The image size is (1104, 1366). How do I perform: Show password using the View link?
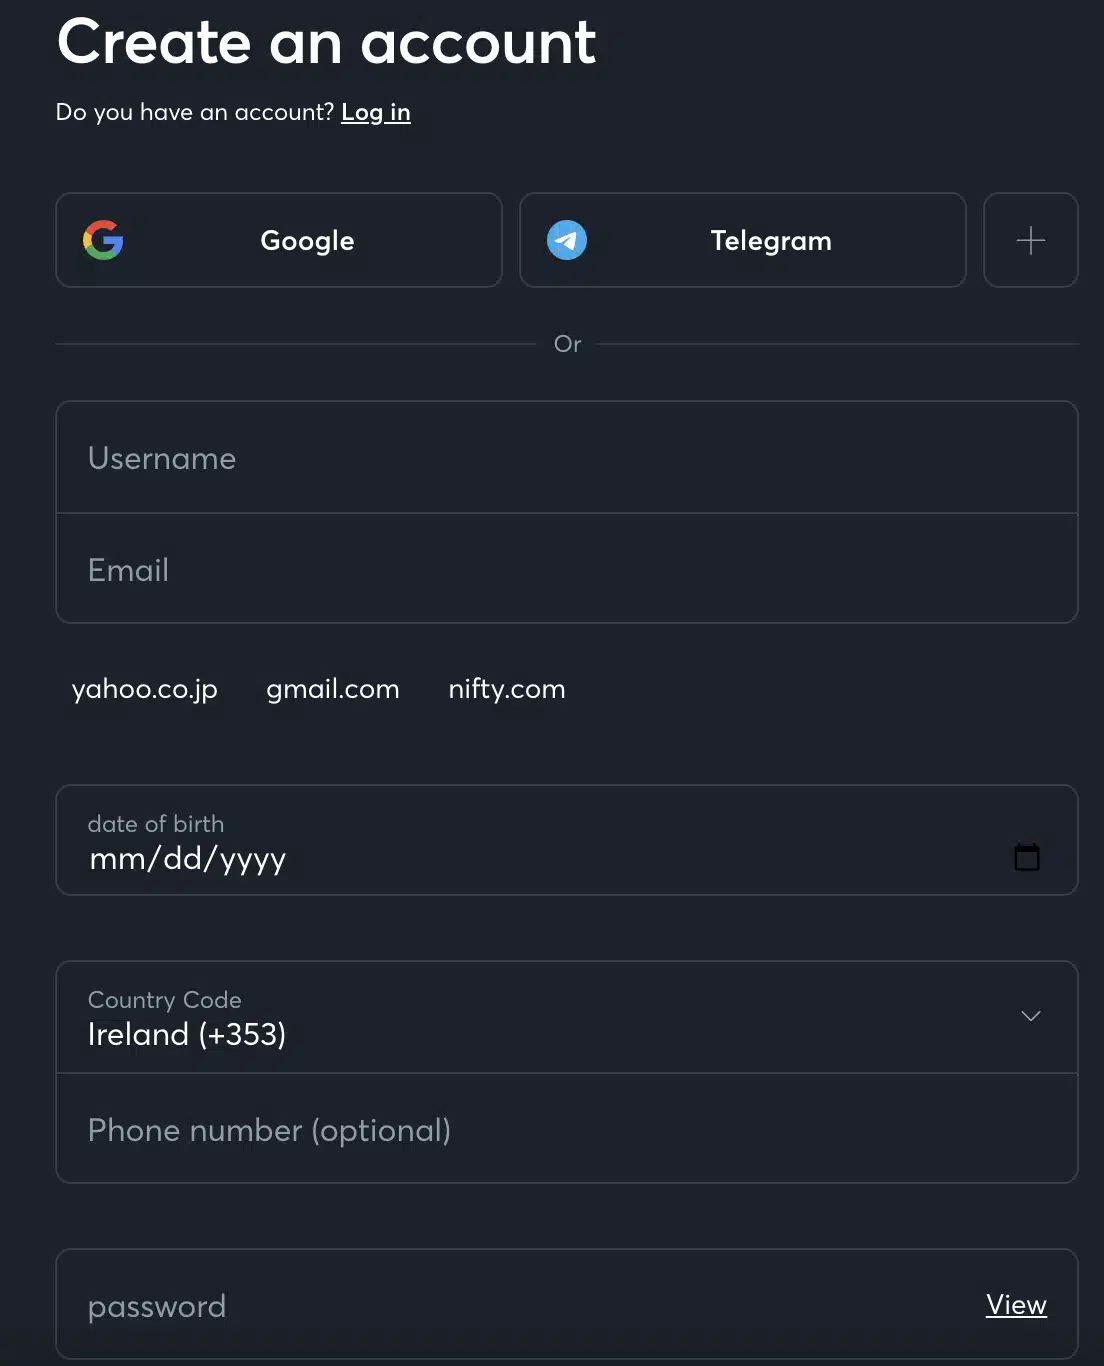point(1016,1304)
